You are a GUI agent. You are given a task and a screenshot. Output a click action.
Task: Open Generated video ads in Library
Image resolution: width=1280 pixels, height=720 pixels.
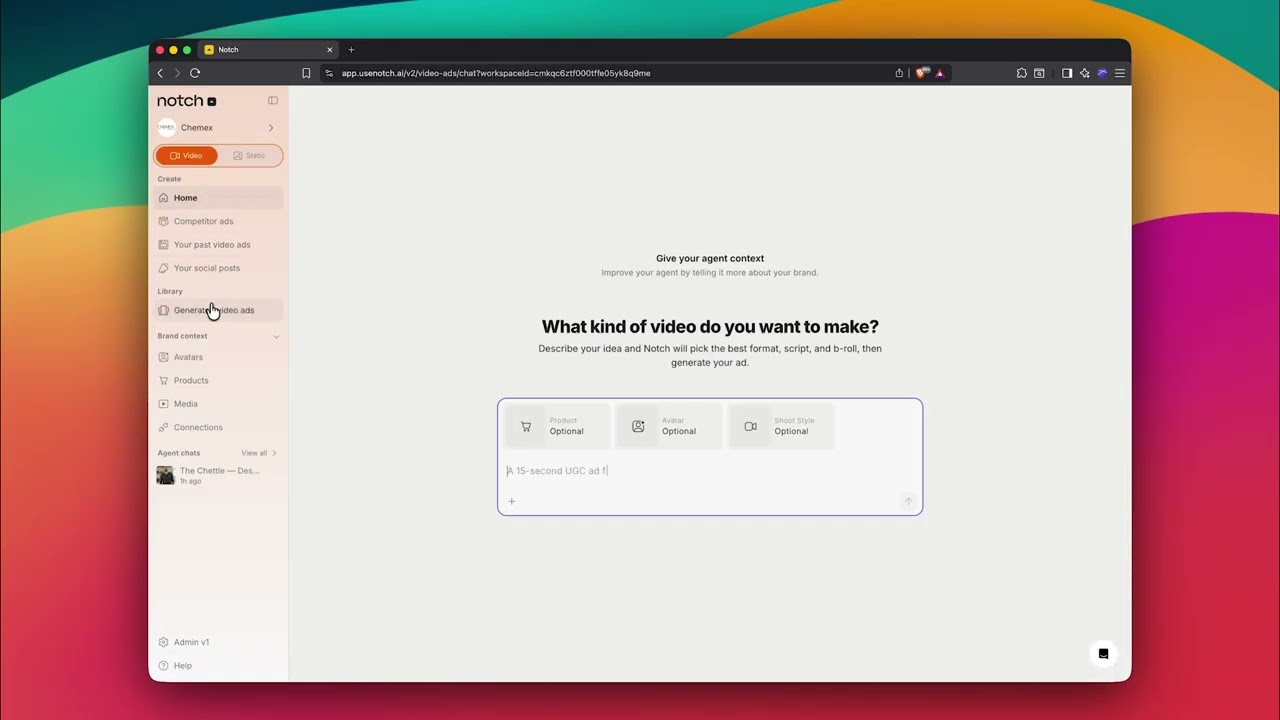point(219,310)
